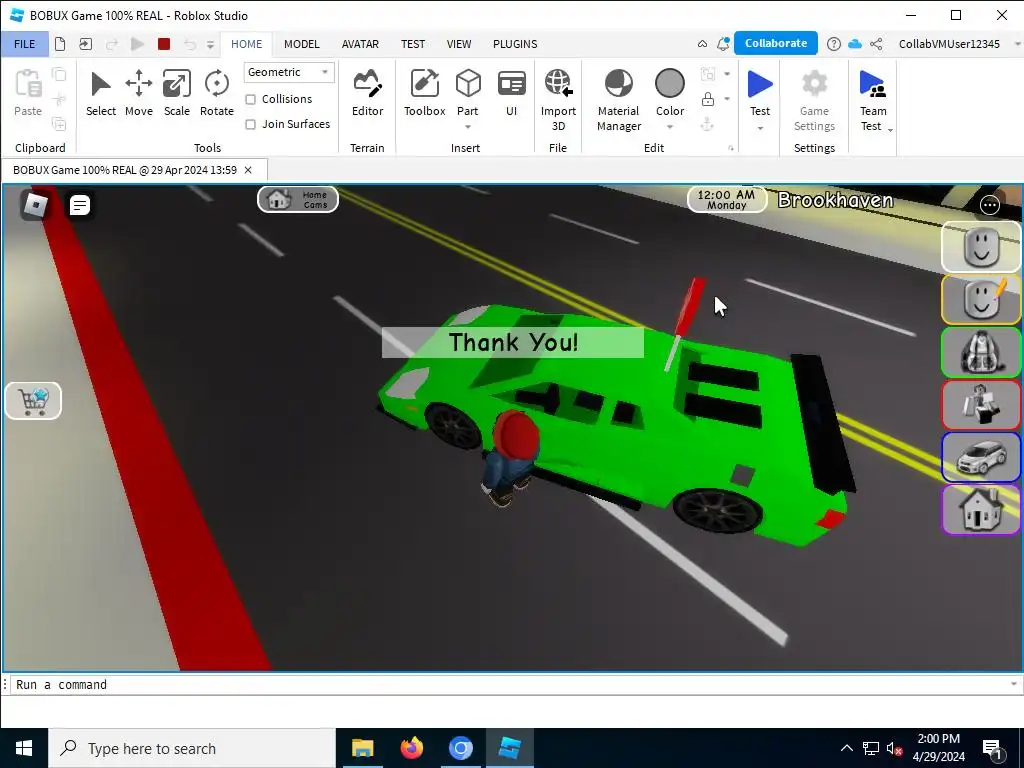Click the Test play icon
This screenshot has height=768, width=1024.
(760, 85)
